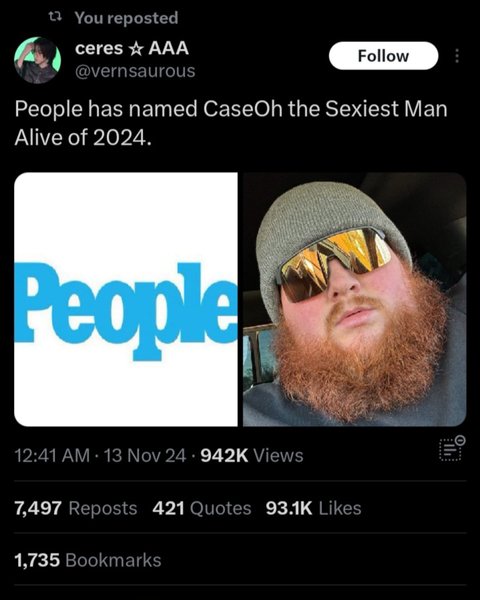Open the three-dot more options menu

pos(456,56)
